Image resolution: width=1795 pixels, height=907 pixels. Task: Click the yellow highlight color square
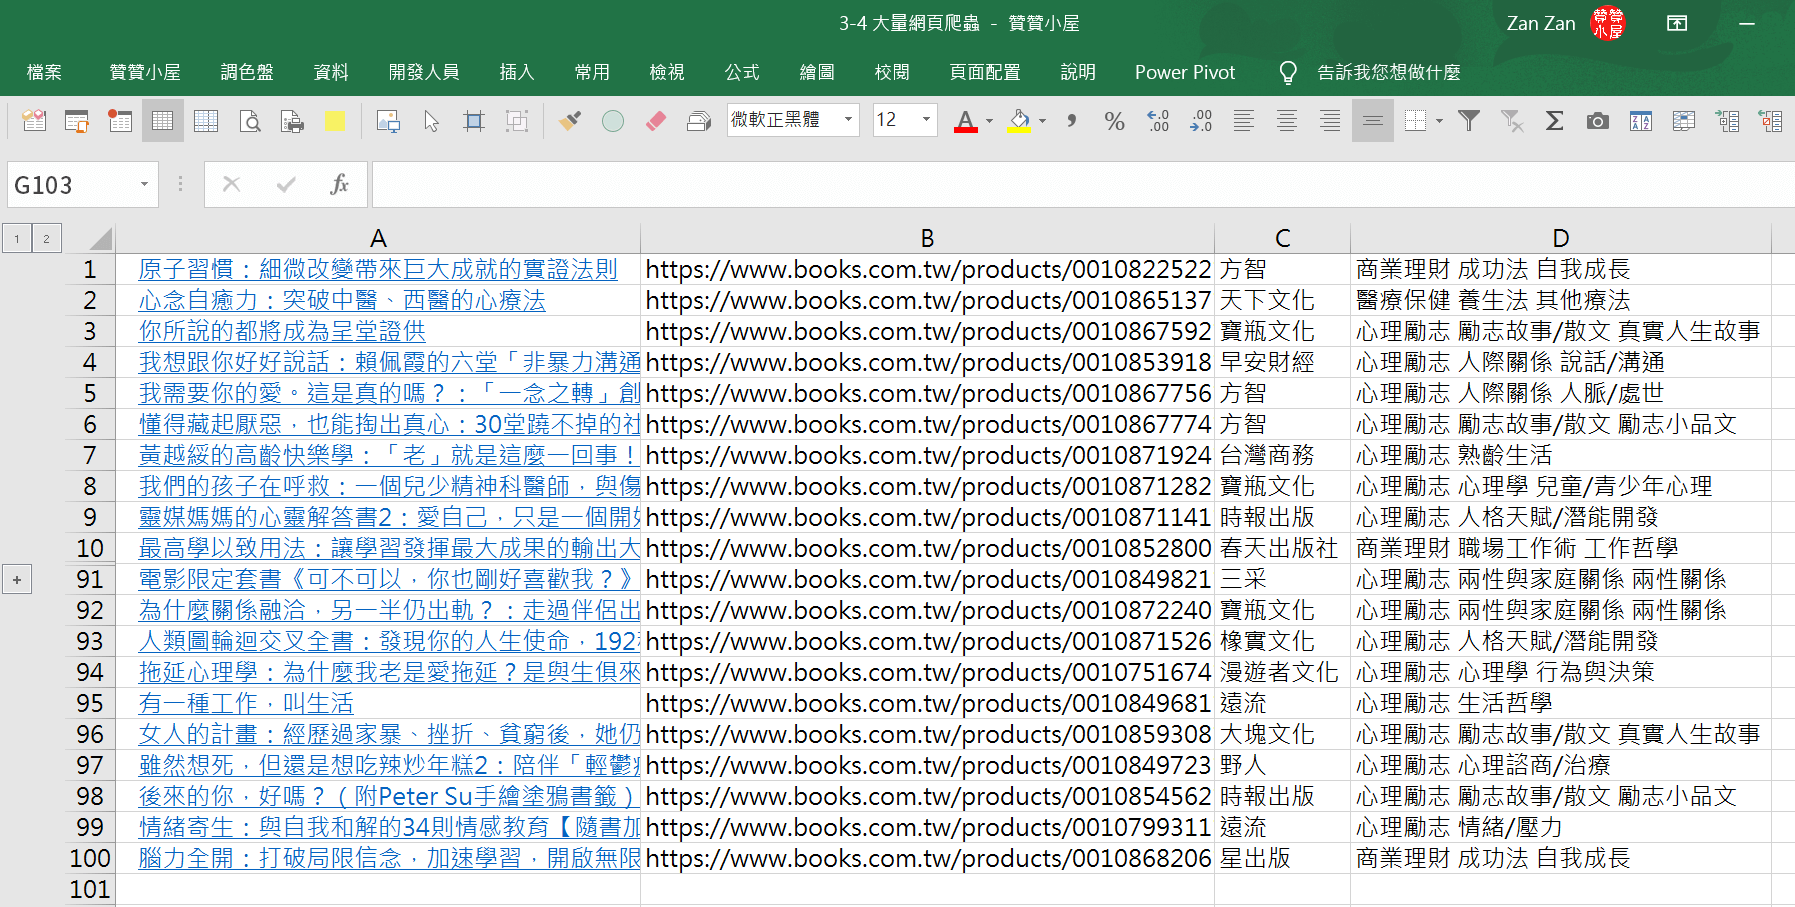(x=335, y=121)
